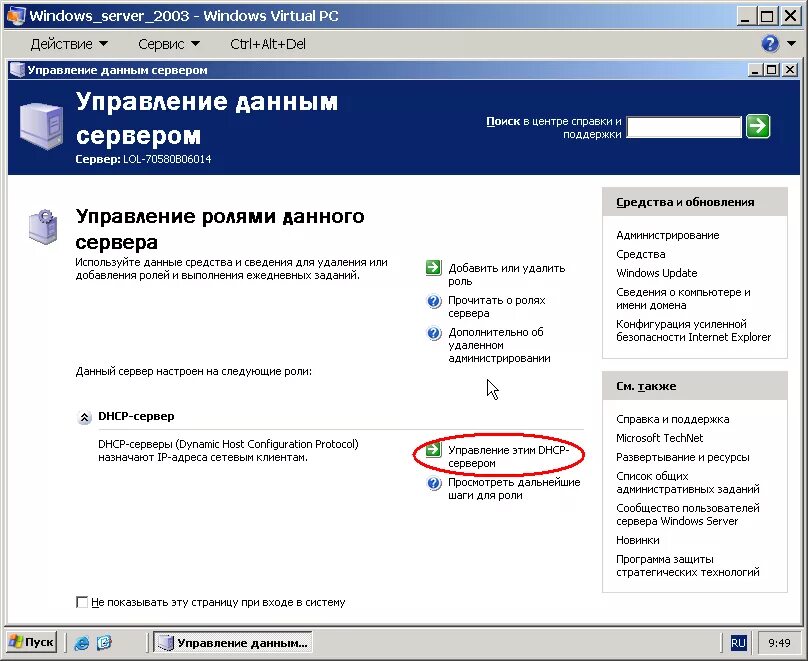
Task: Click the Управление данным... taskbar button
Action: (x=233, y=643)
